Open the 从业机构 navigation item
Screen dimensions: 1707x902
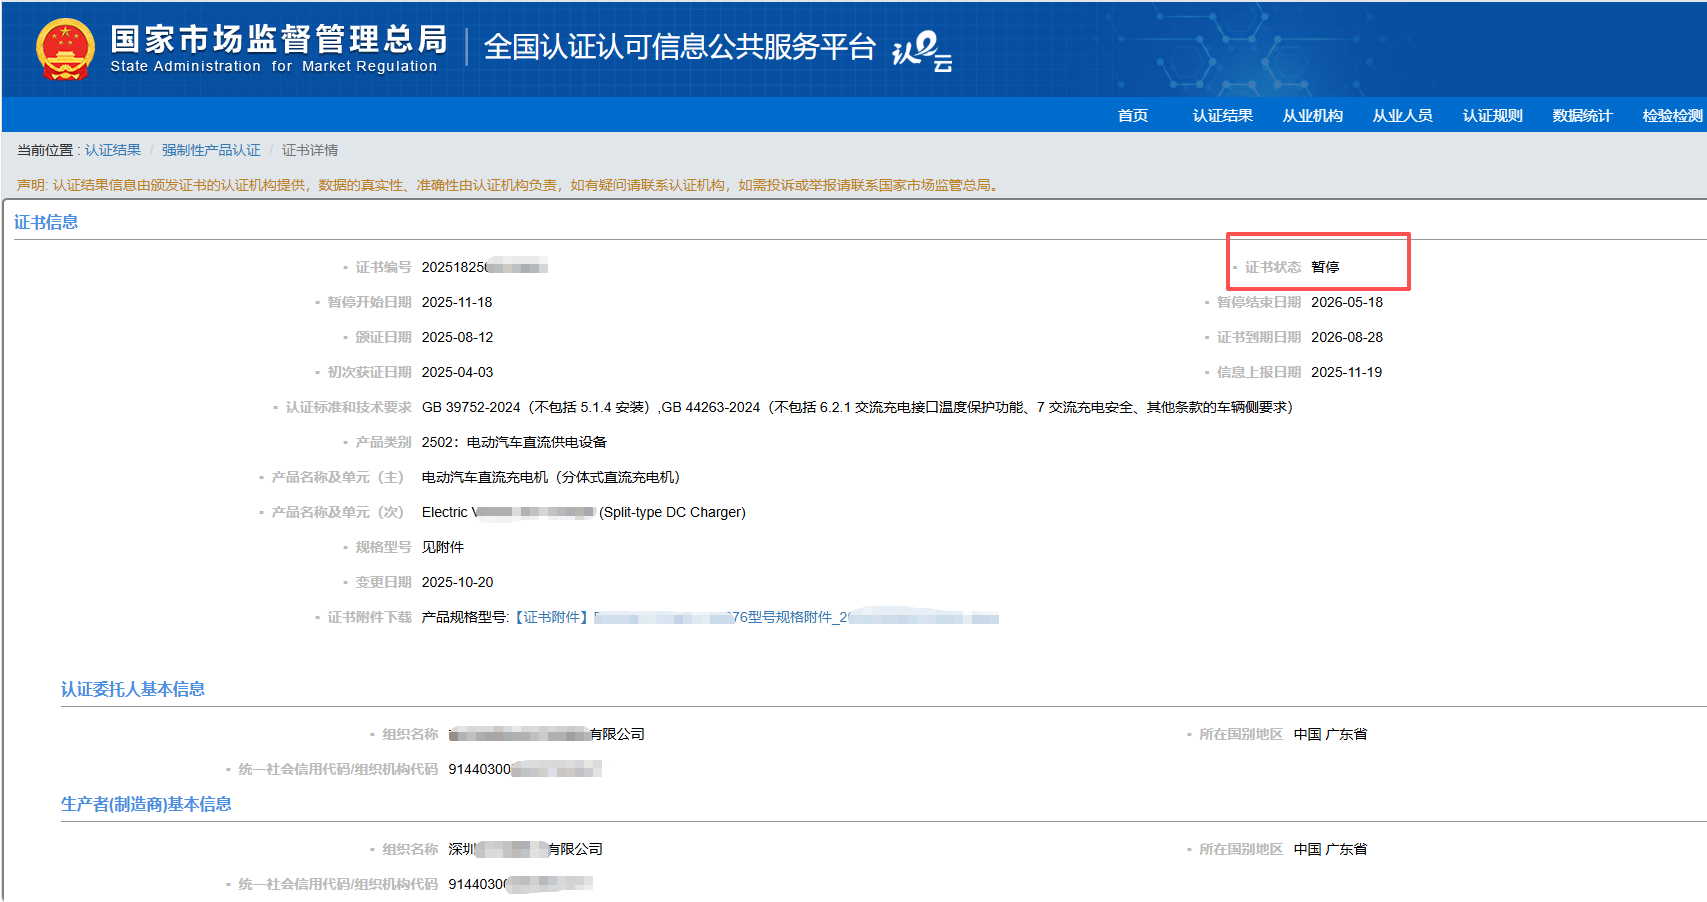1312,115
